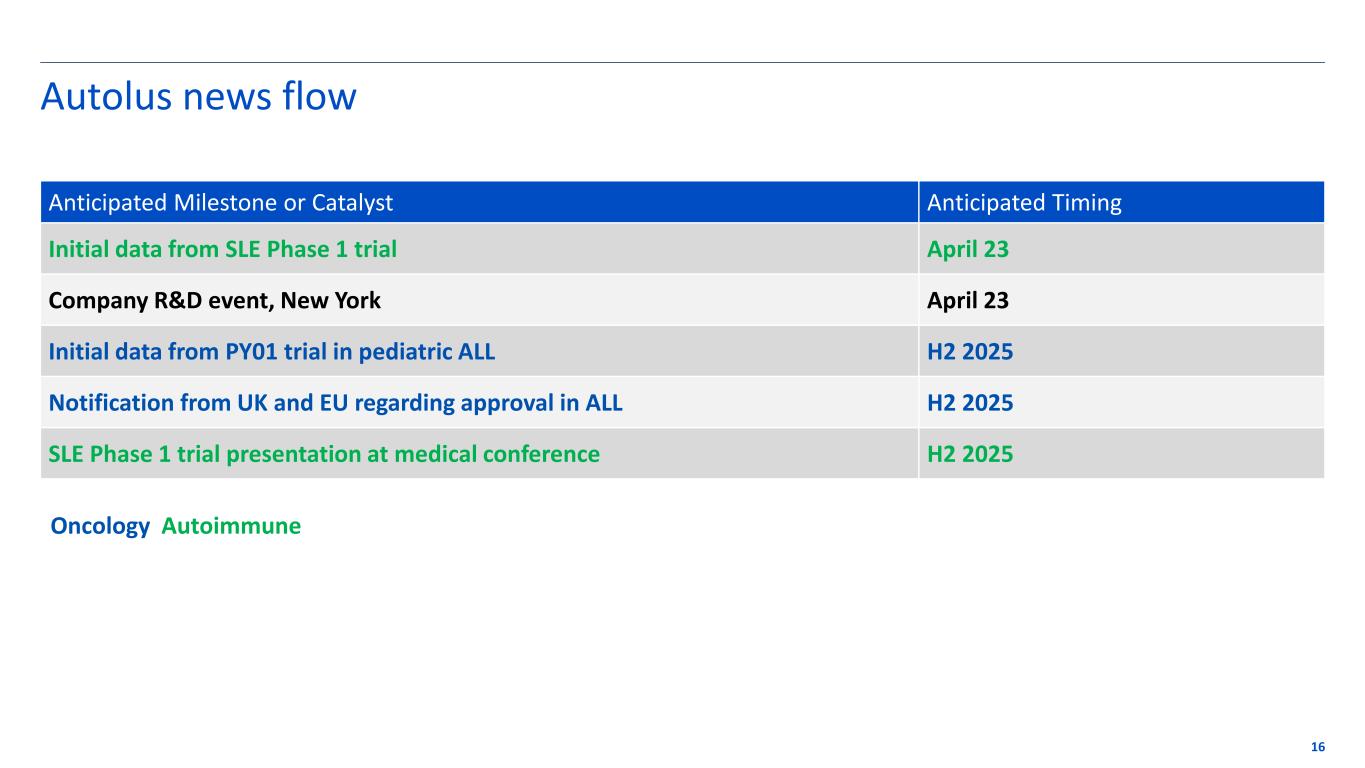Click the green 'Autoimmune' legend label
1365x768 pixels.
pos(231,526)
